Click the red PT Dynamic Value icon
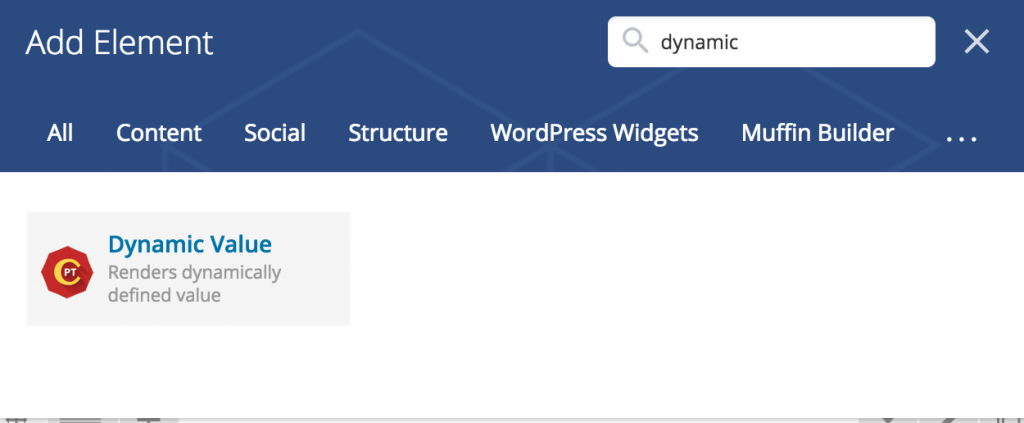The height and width of the screenshot is (423, 1024). coord(67,272)
